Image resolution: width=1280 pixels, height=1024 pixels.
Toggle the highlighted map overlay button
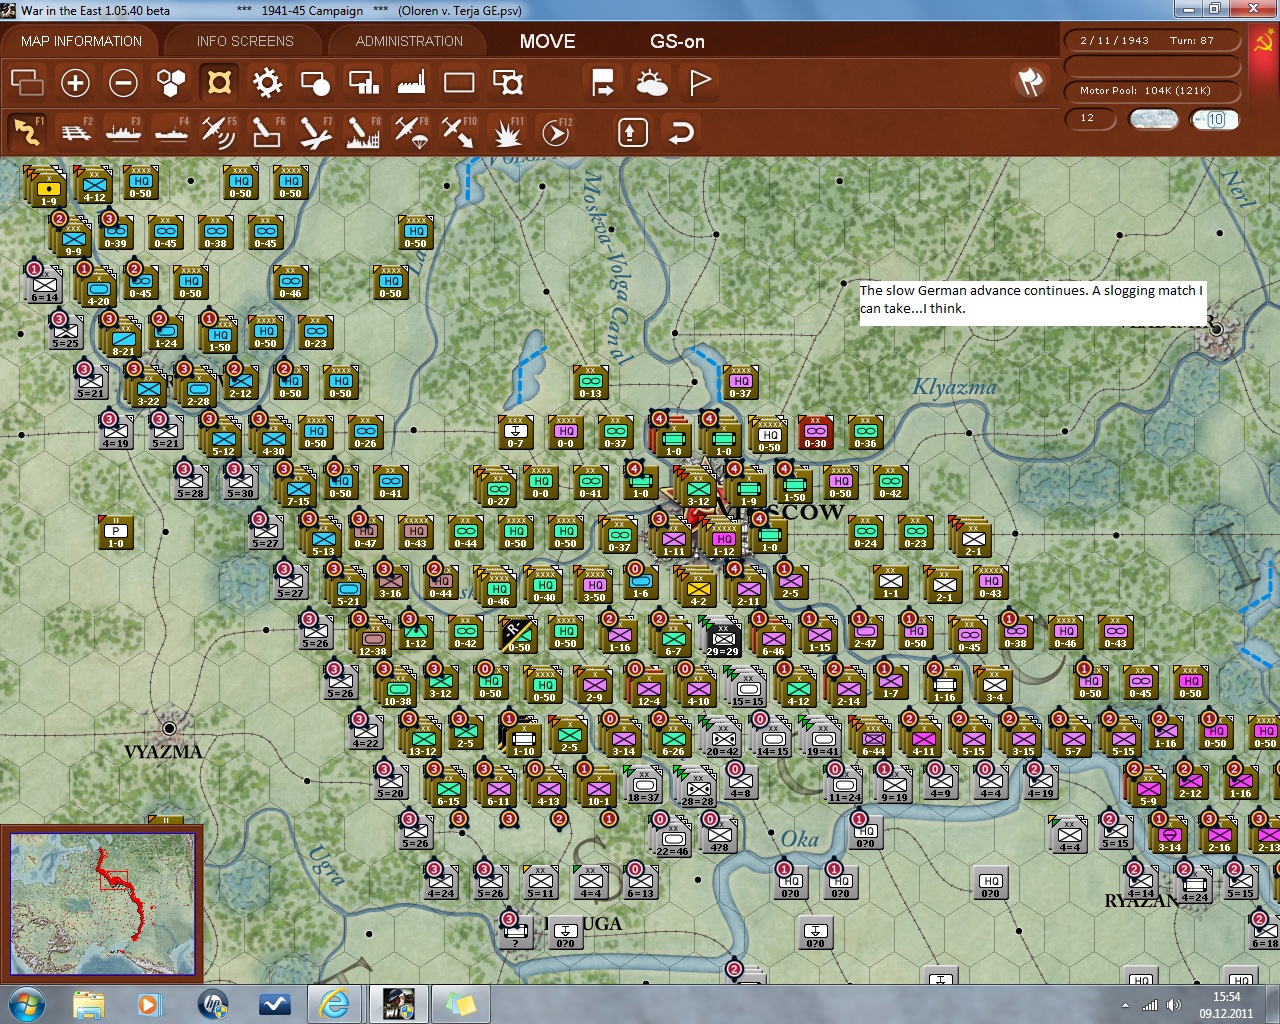point(219,82)
